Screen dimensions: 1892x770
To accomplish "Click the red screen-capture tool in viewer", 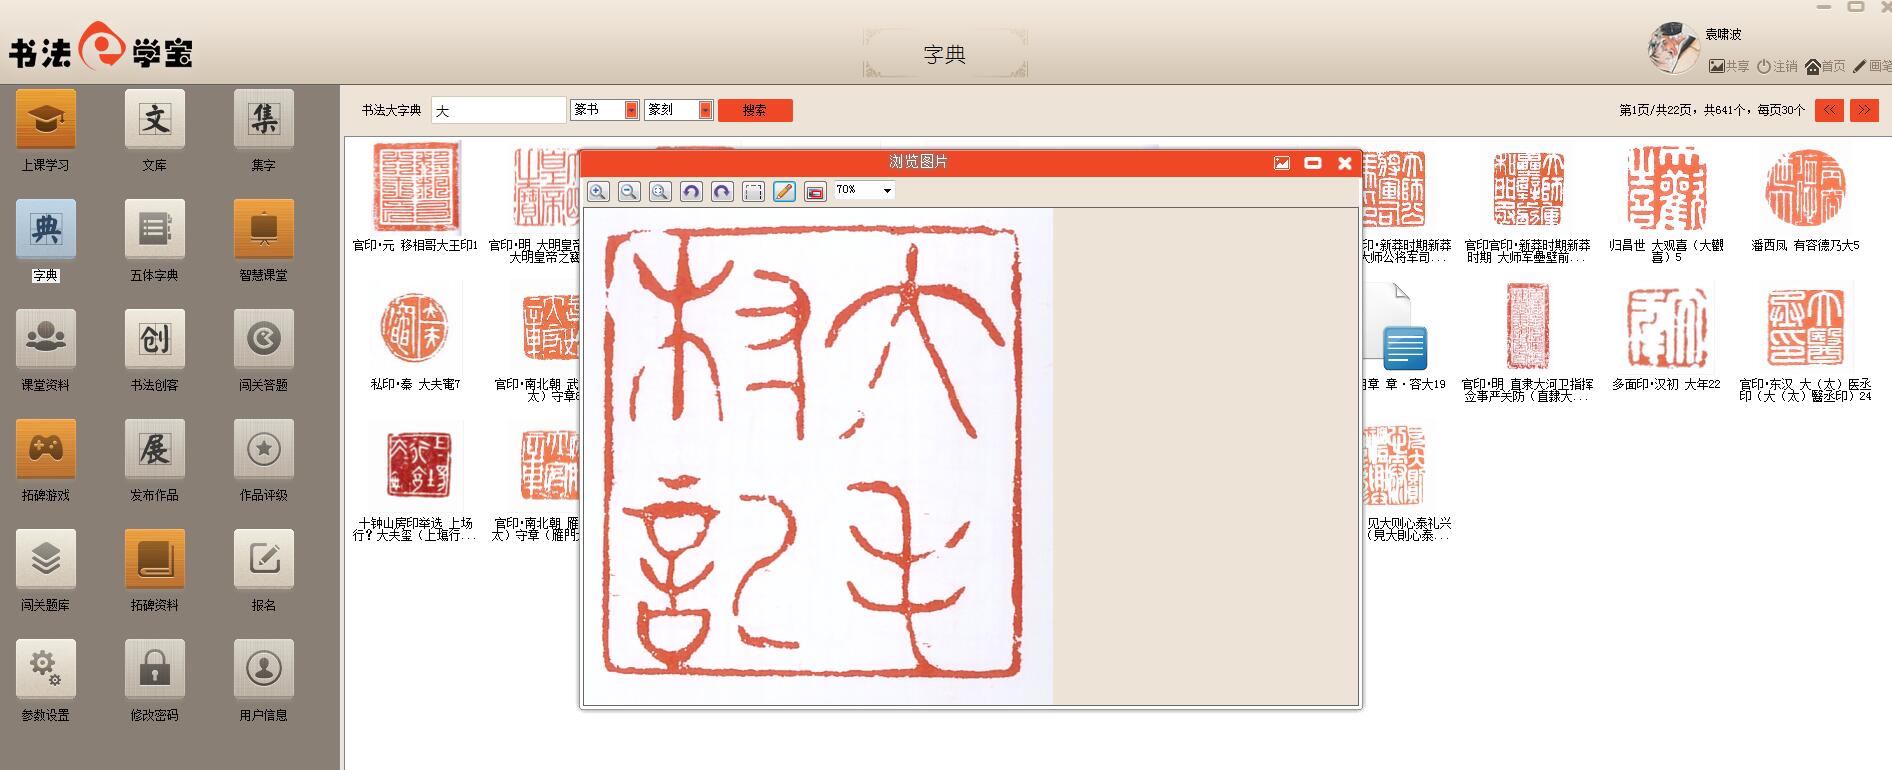I will 815,192.
